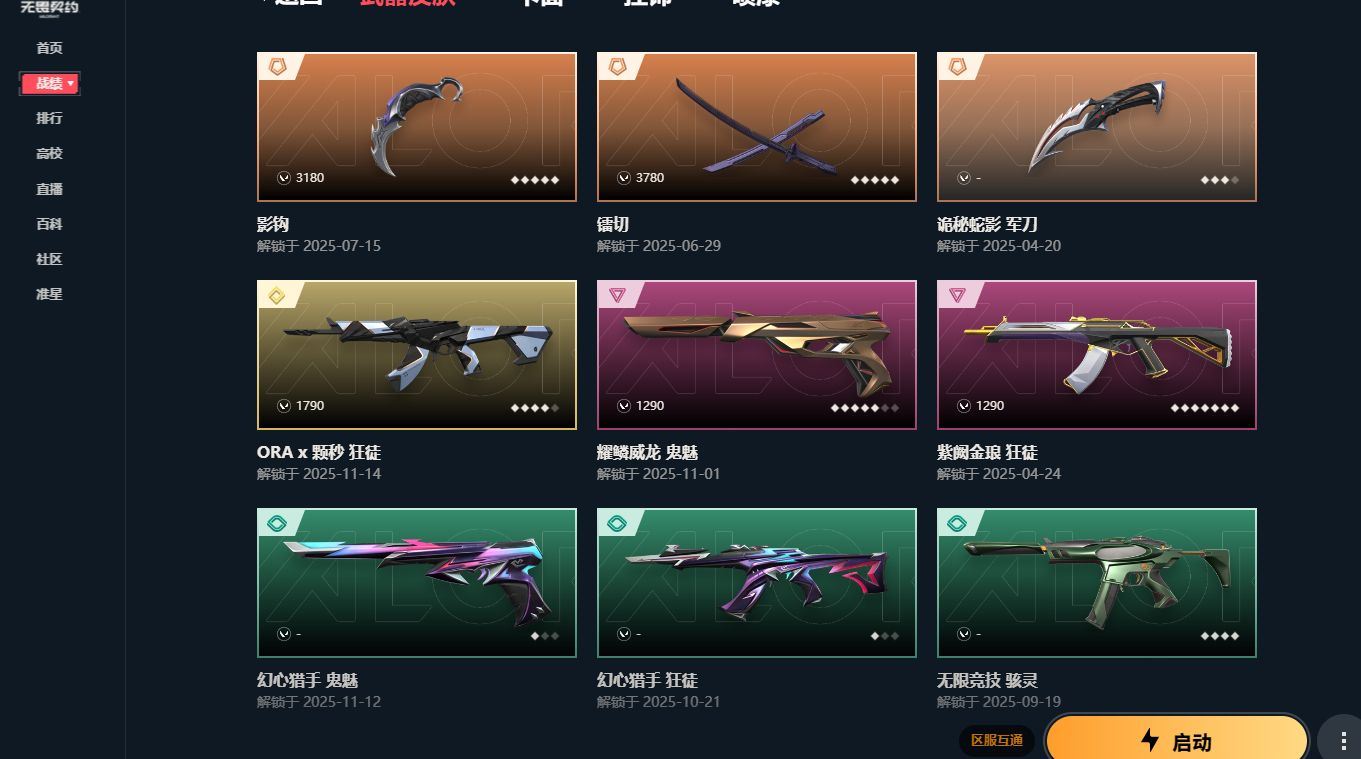Click the tier badge icon on 镭切 card
1361x759 pixels.
click(x=617, y=67)
